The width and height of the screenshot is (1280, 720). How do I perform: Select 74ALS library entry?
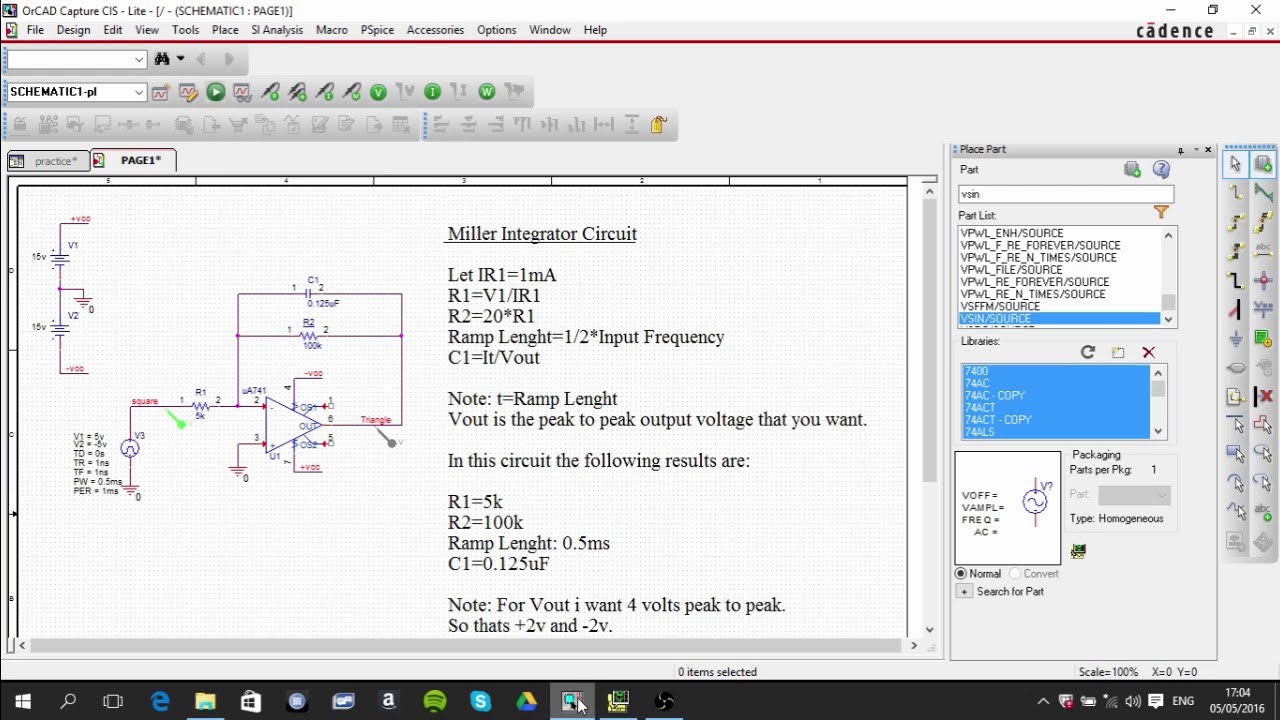1055,432
